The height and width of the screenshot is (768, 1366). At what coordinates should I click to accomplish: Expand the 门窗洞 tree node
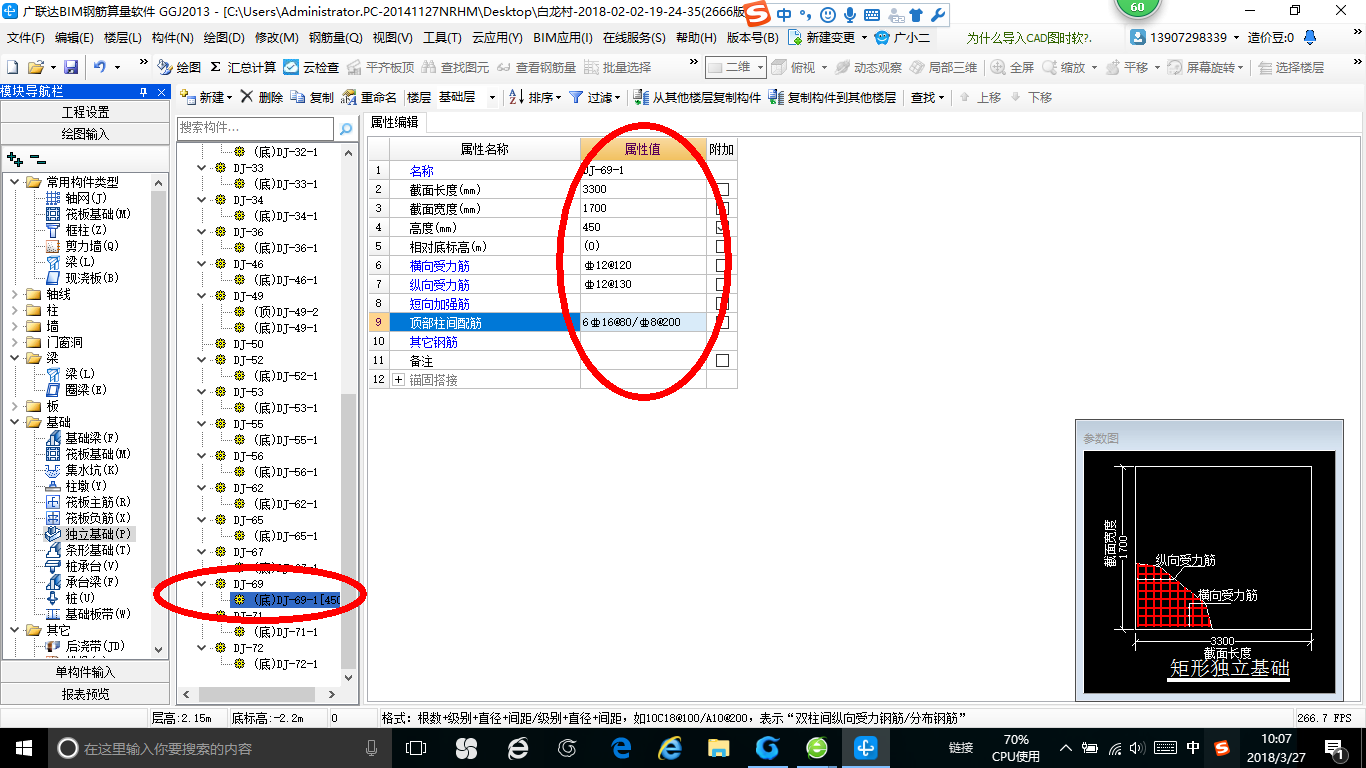point(15,342)
